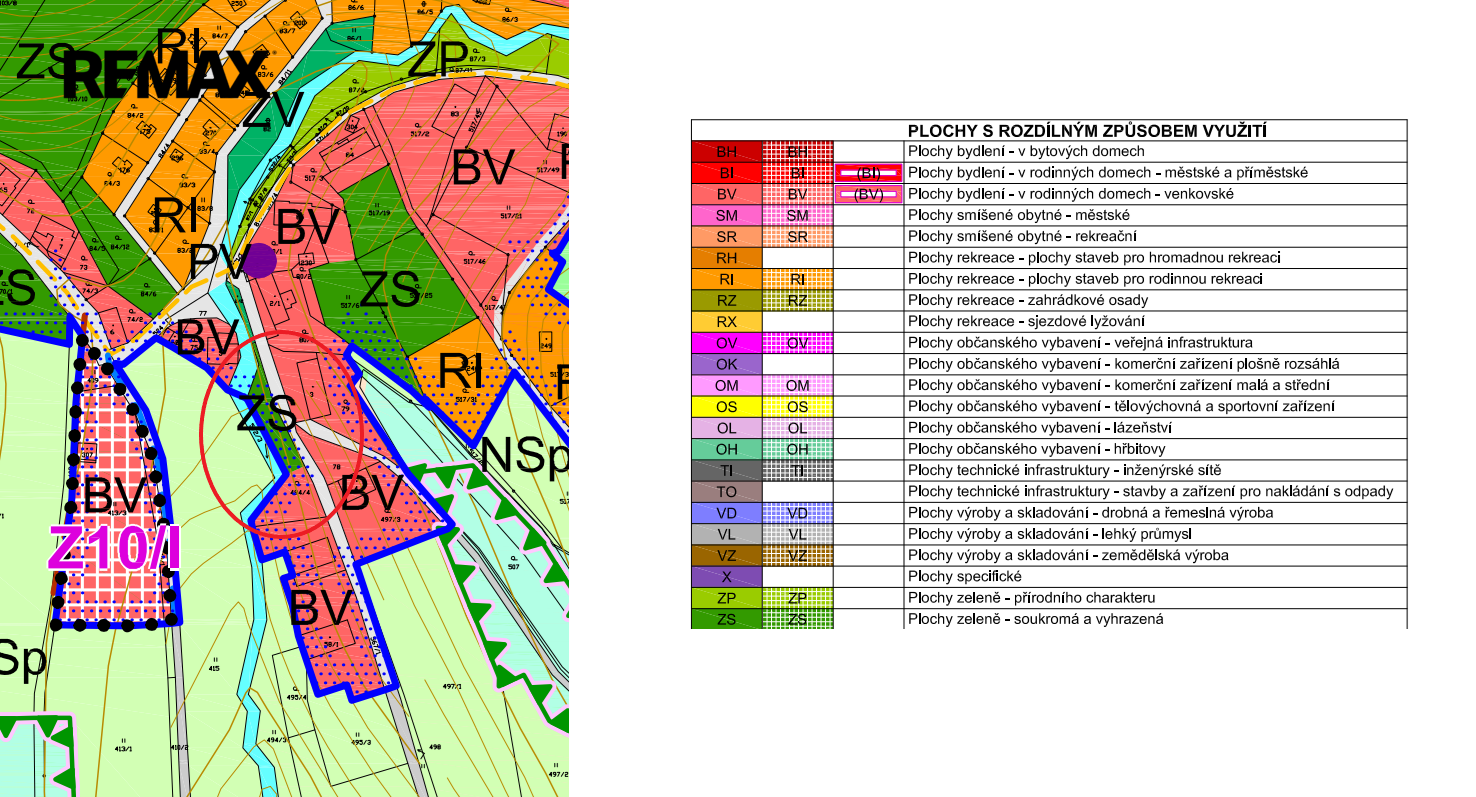Pick the solid yellow OS swatch
The width and height of the screenshot is (1476, 797).
click(x=727, y=407)
